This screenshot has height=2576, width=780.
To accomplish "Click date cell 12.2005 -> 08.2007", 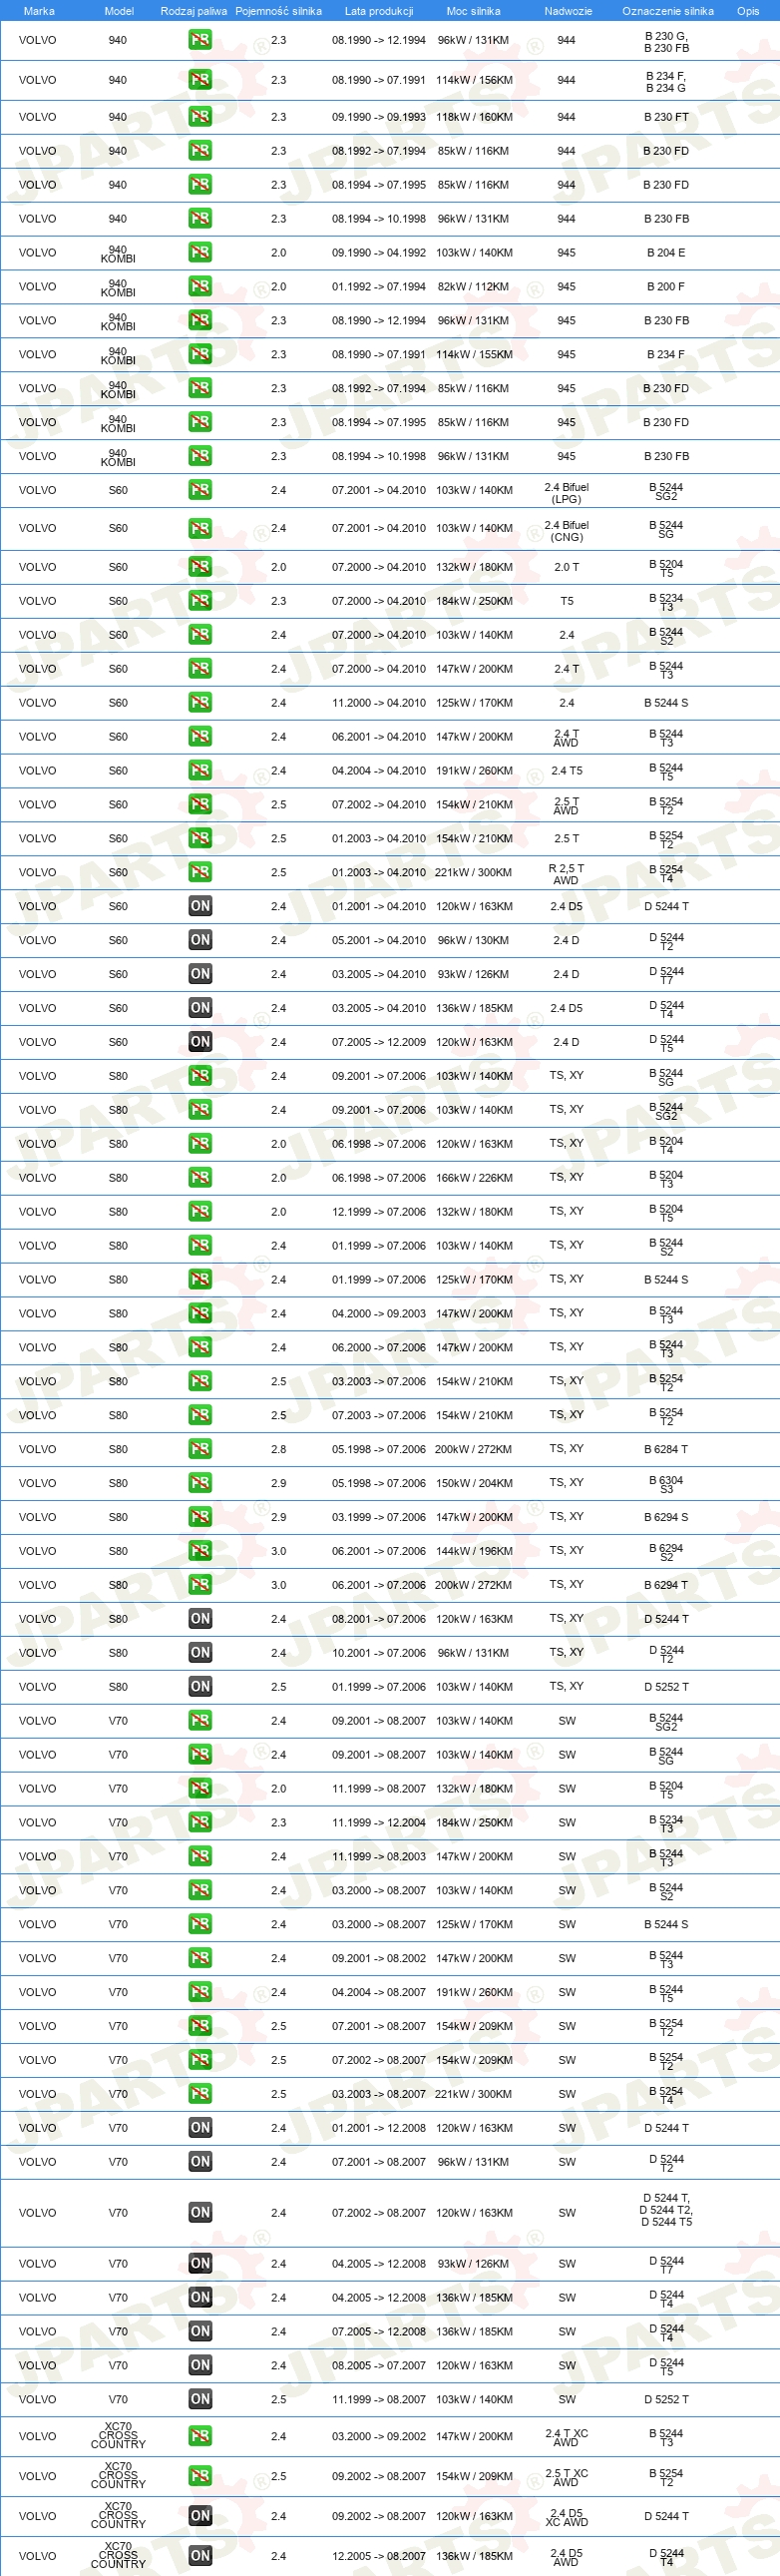I will point(379,2555).
